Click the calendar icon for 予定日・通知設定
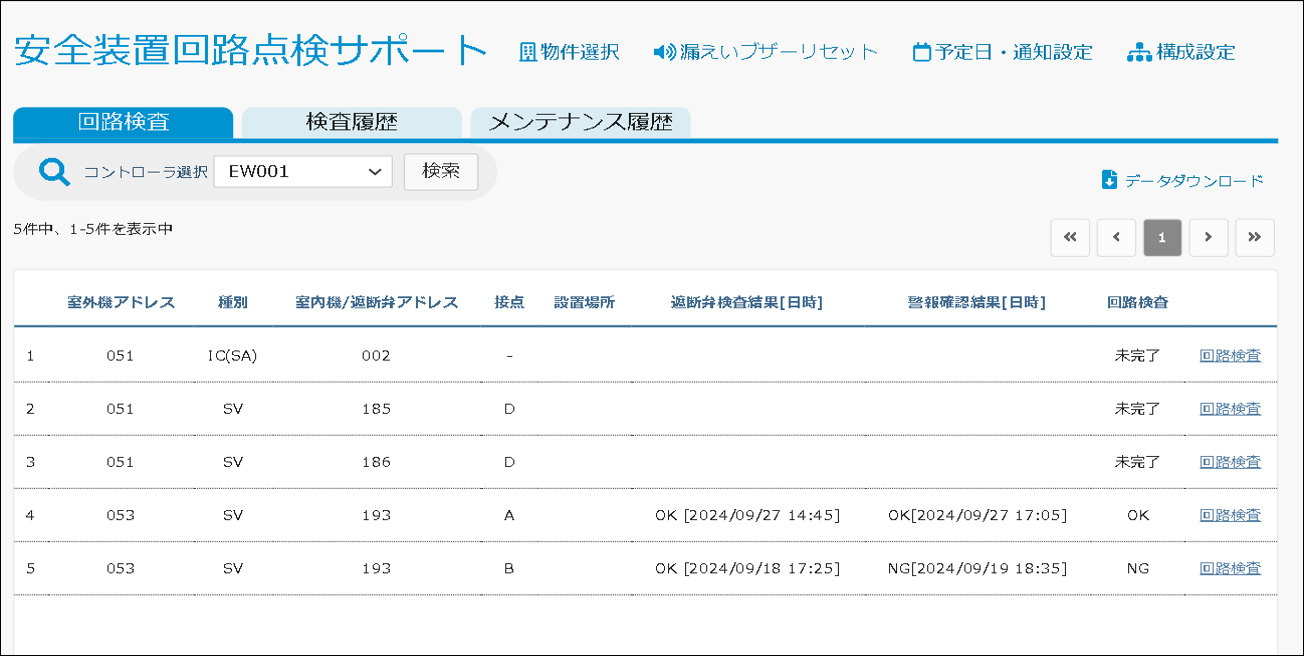 point(921,53)
